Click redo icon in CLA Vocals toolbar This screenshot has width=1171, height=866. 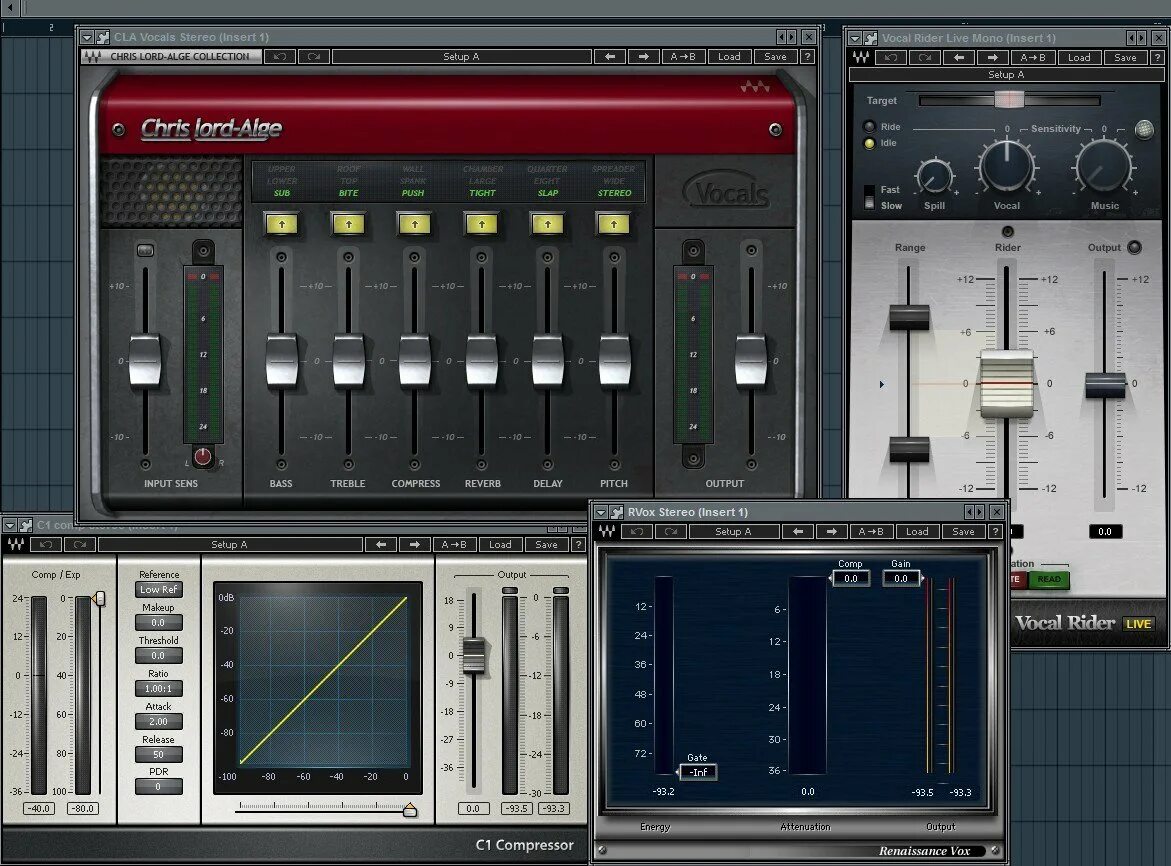click(x=314, y=57)
